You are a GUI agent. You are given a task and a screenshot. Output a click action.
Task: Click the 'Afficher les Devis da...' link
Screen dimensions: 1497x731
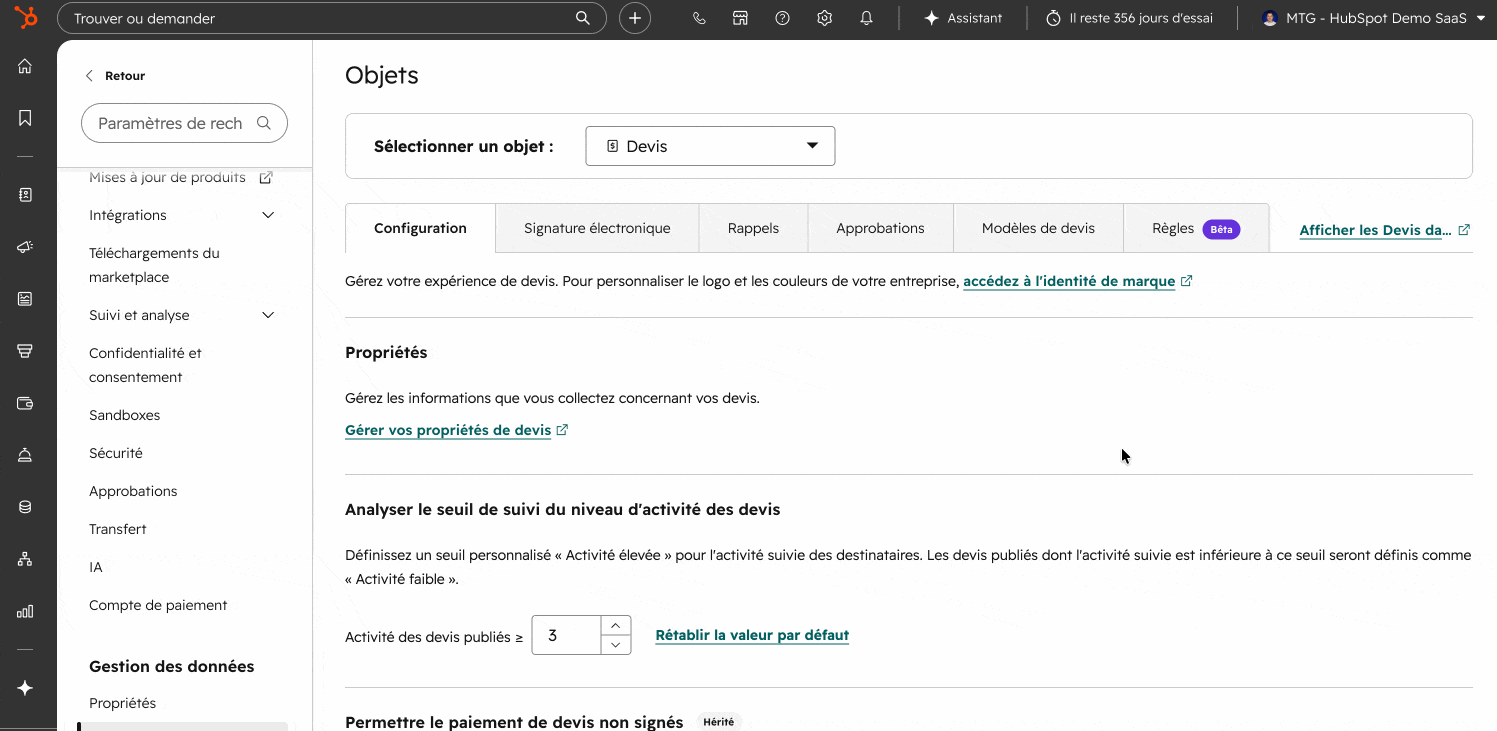coord(1384,230)
